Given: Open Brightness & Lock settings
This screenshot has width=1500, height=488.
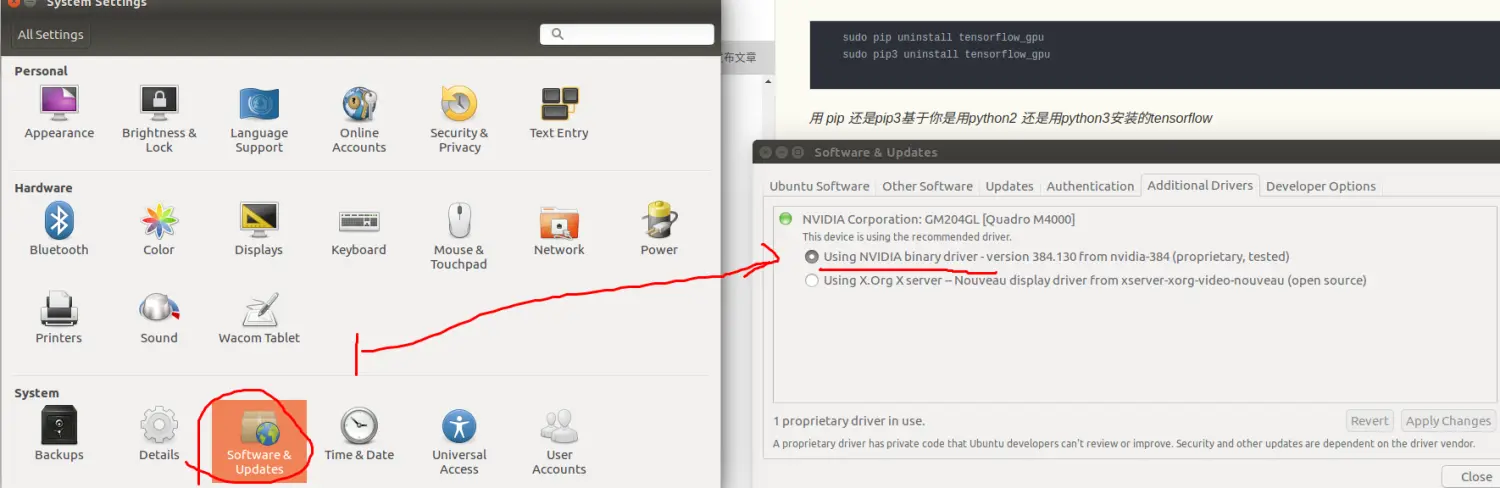Looking at the screenshot, I should click(x=159, y=119).
